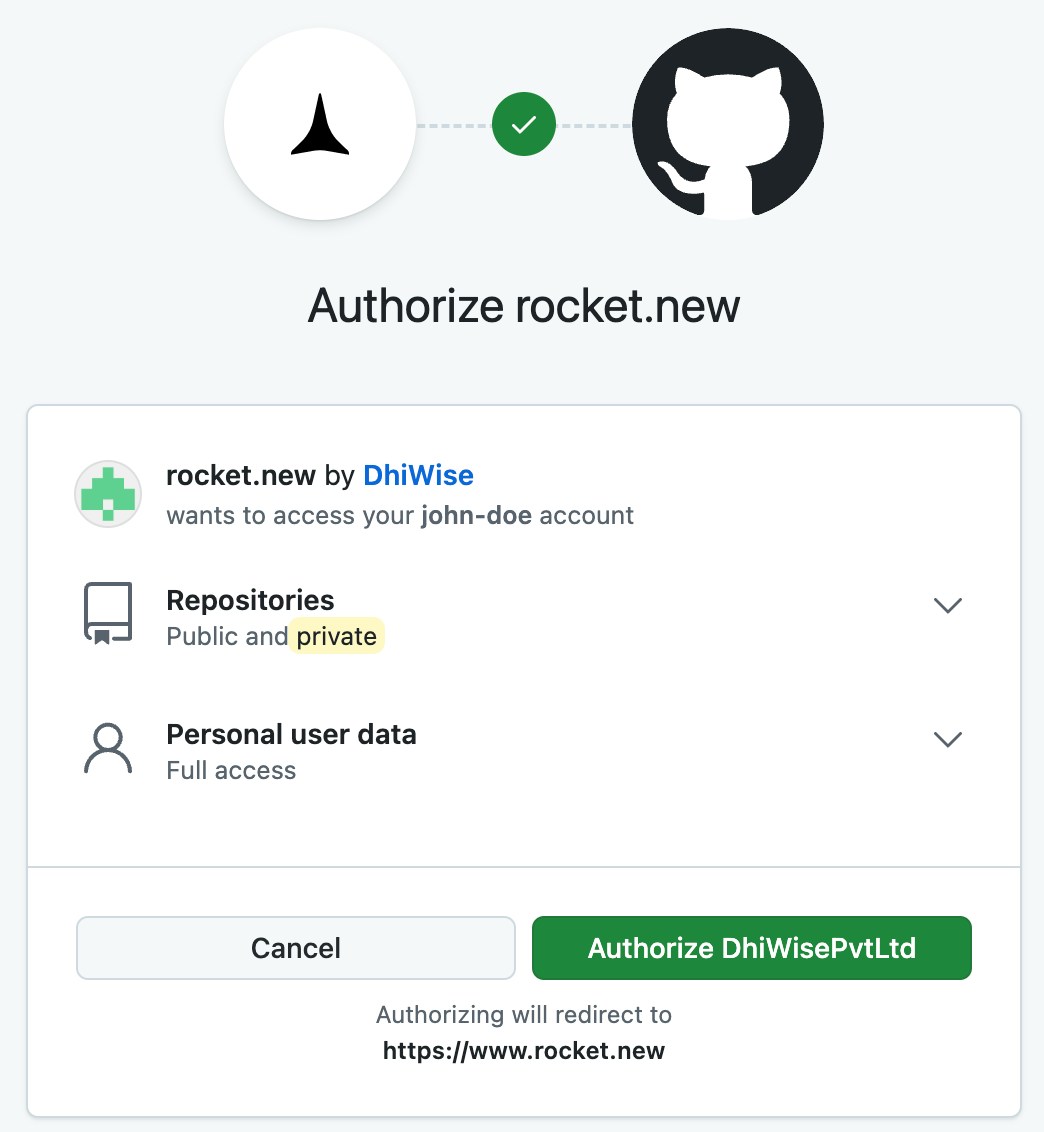This screenshot has height=1132, width=1044.
Task: Click the GitHub Octocat logo
Action: click(727, 122)
